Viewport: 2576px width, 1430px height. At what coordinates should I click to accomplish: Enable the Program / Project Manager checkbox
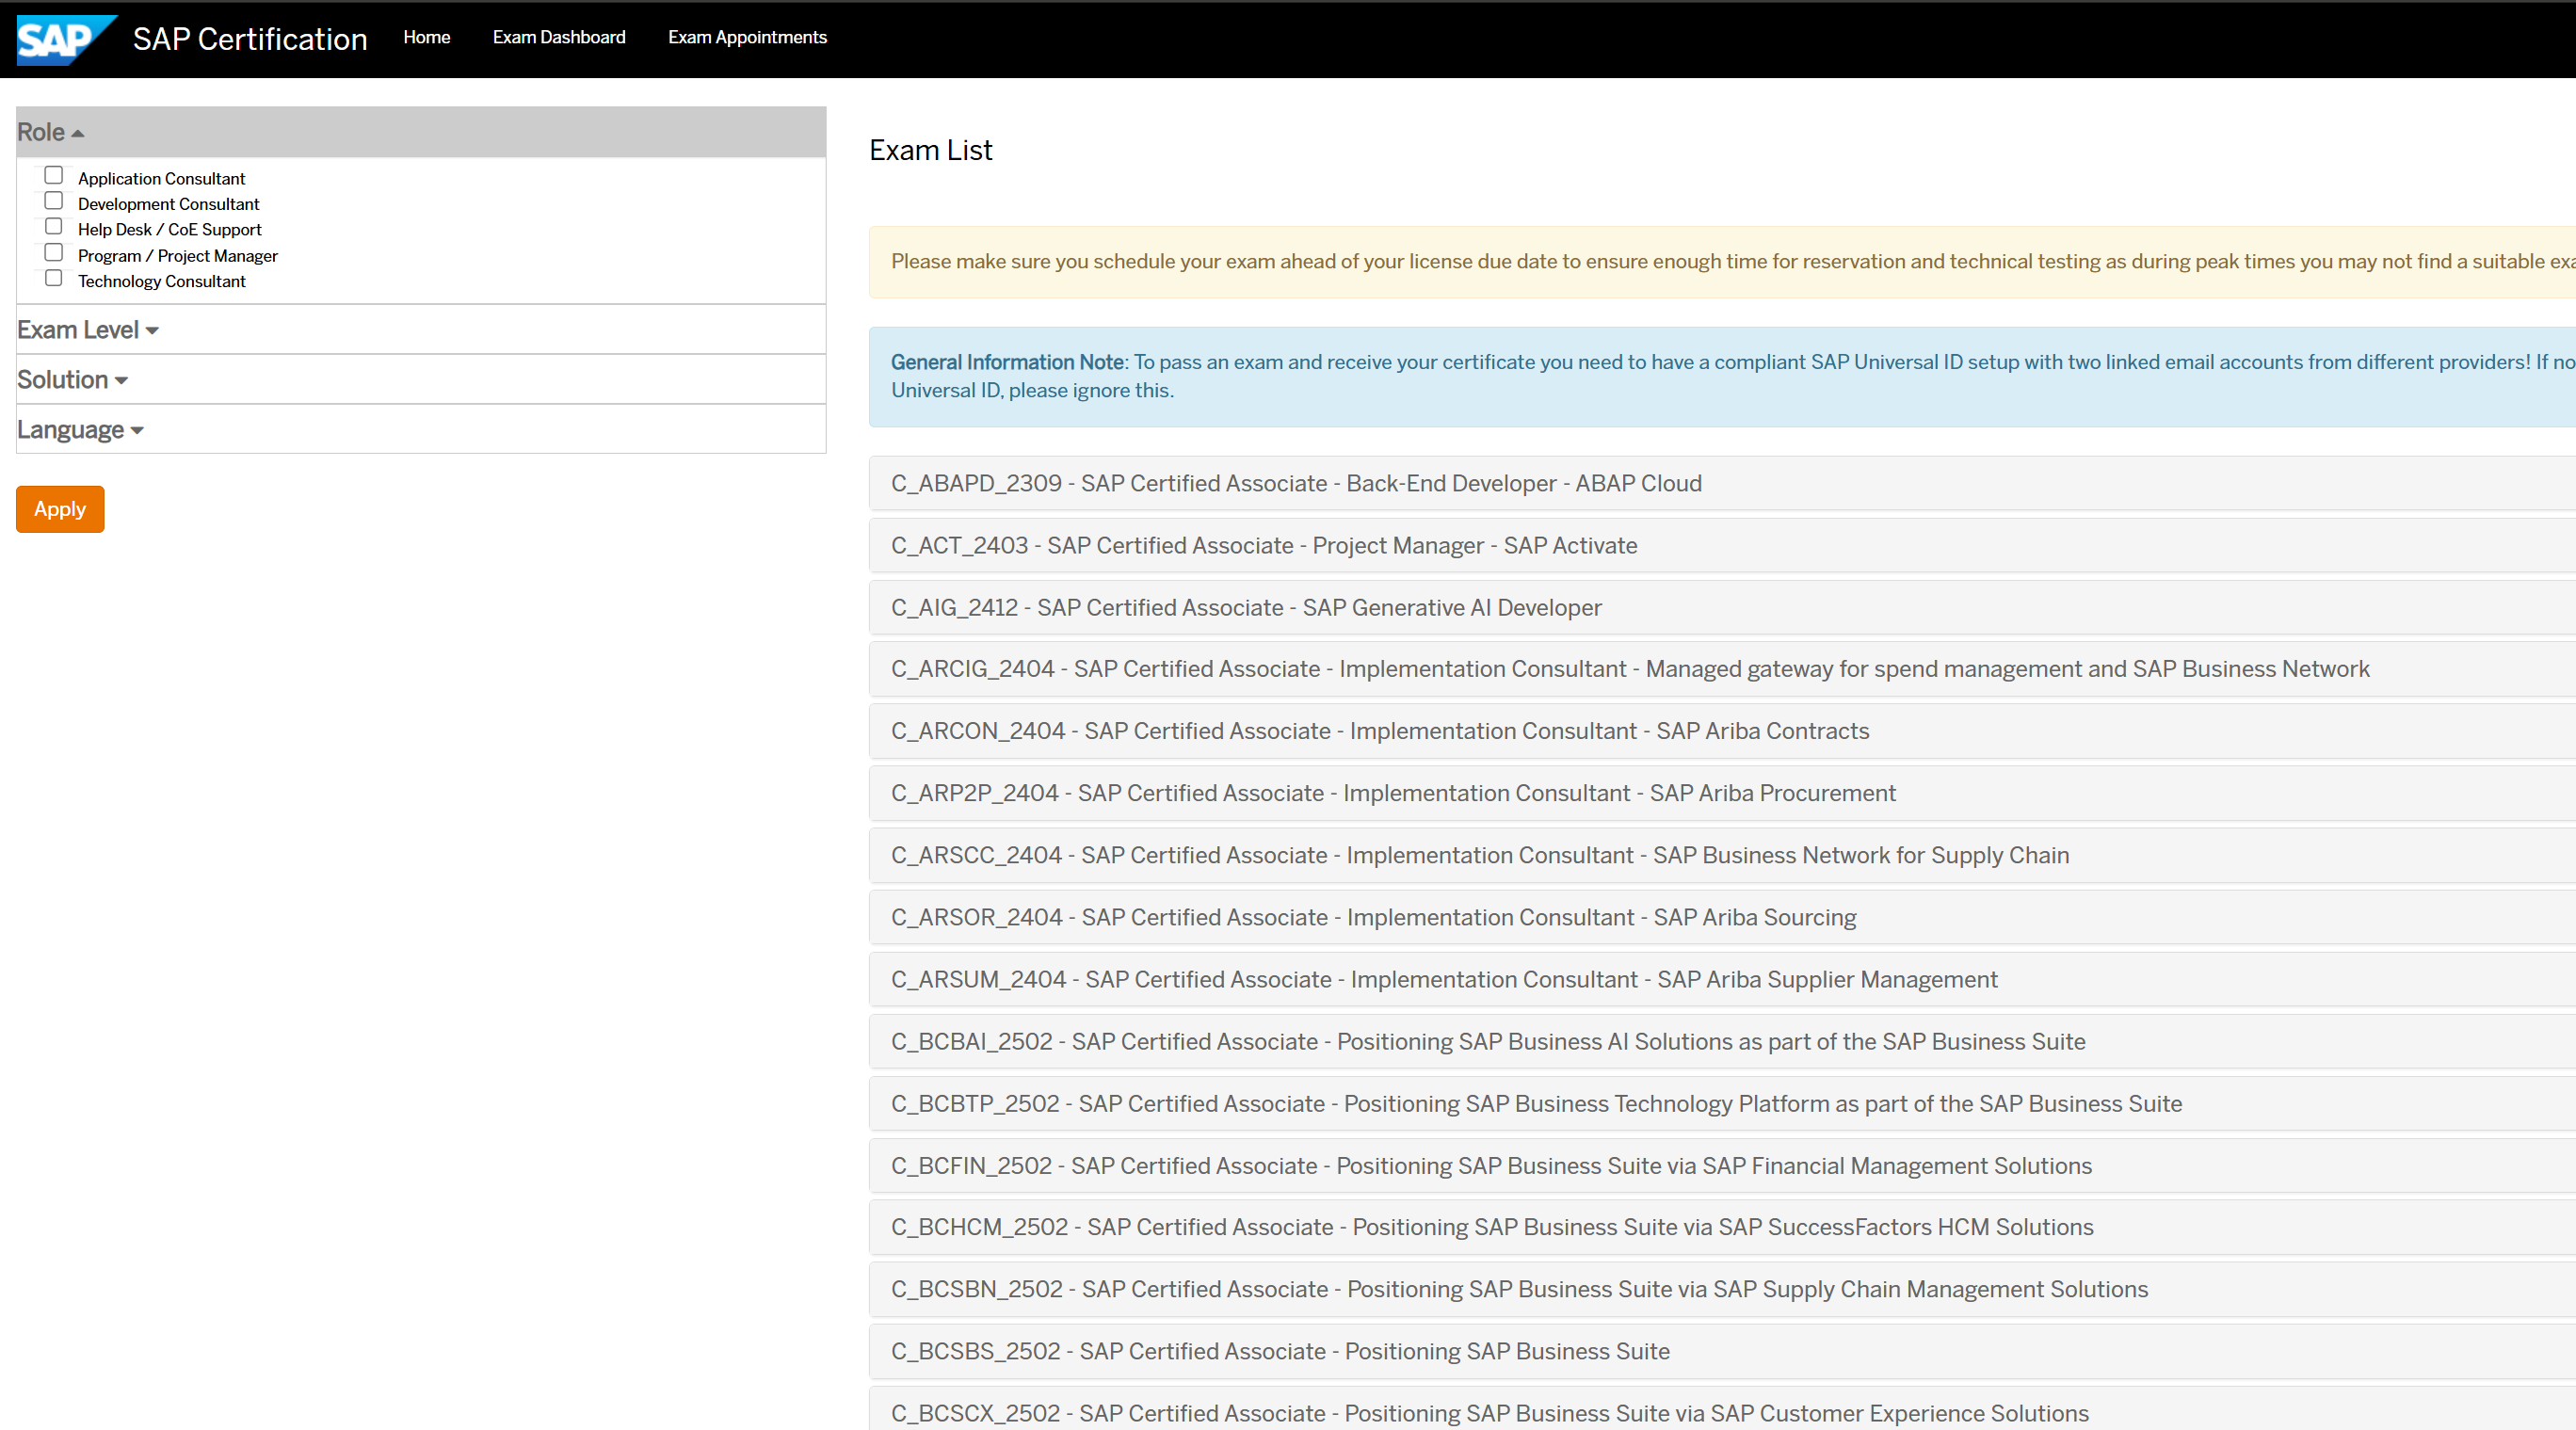(54, 253)
